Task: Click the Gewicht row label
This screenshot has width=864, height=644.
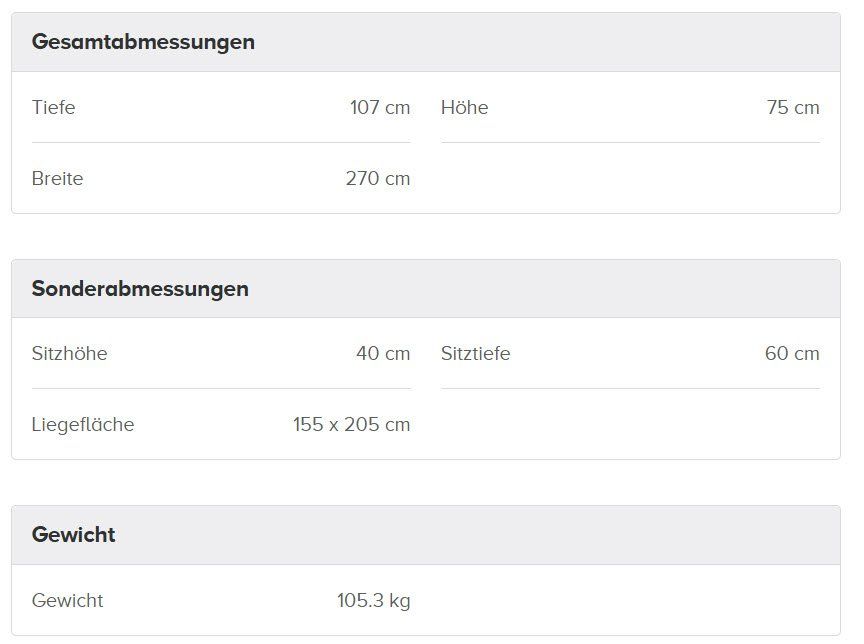Action: 67,600
